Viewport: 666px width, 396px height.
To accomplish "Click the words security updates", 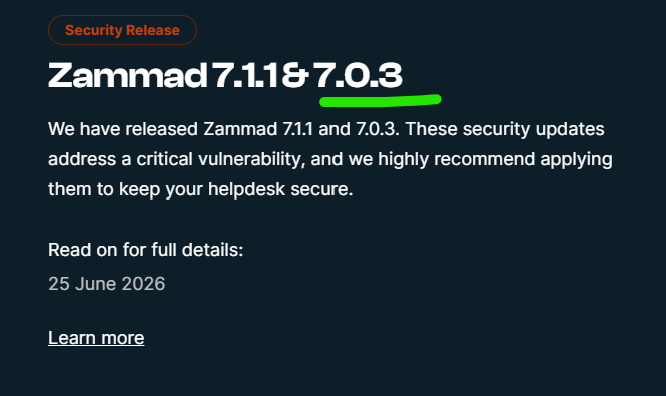I will pos(533,129).
